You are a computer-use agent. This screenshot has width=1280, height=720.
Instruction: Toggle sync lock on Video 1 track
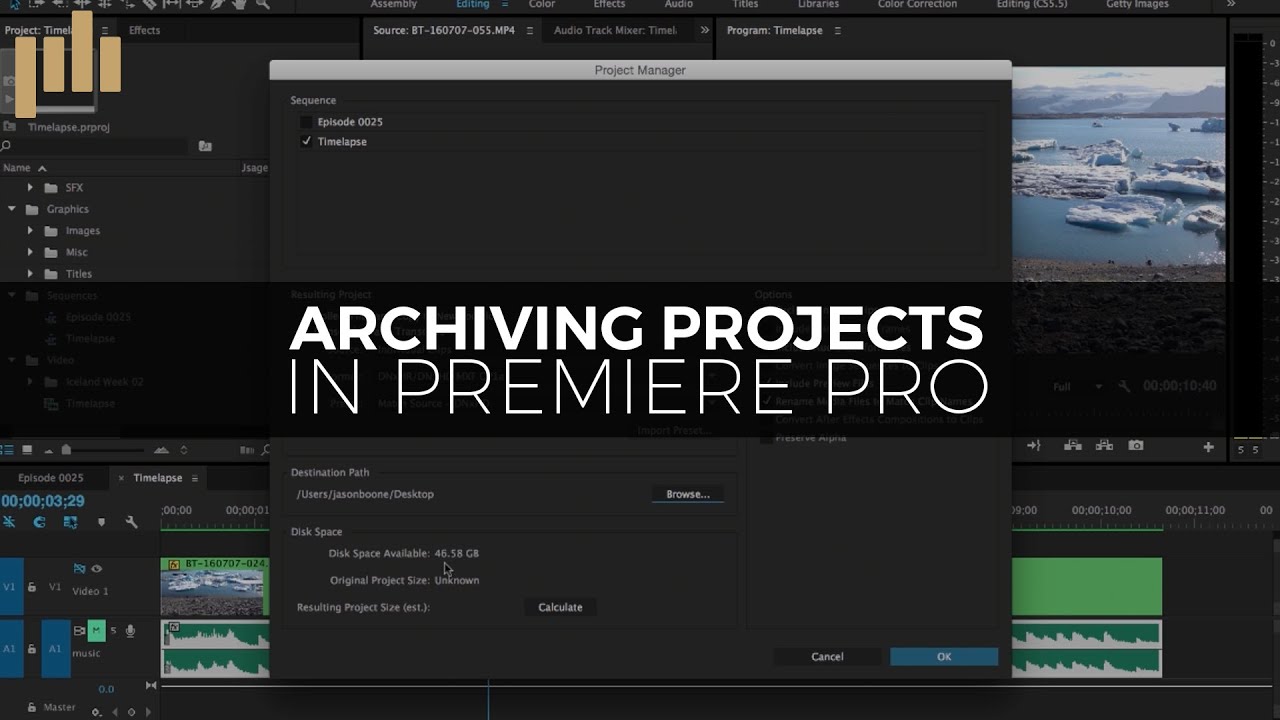tap(80, 568)
